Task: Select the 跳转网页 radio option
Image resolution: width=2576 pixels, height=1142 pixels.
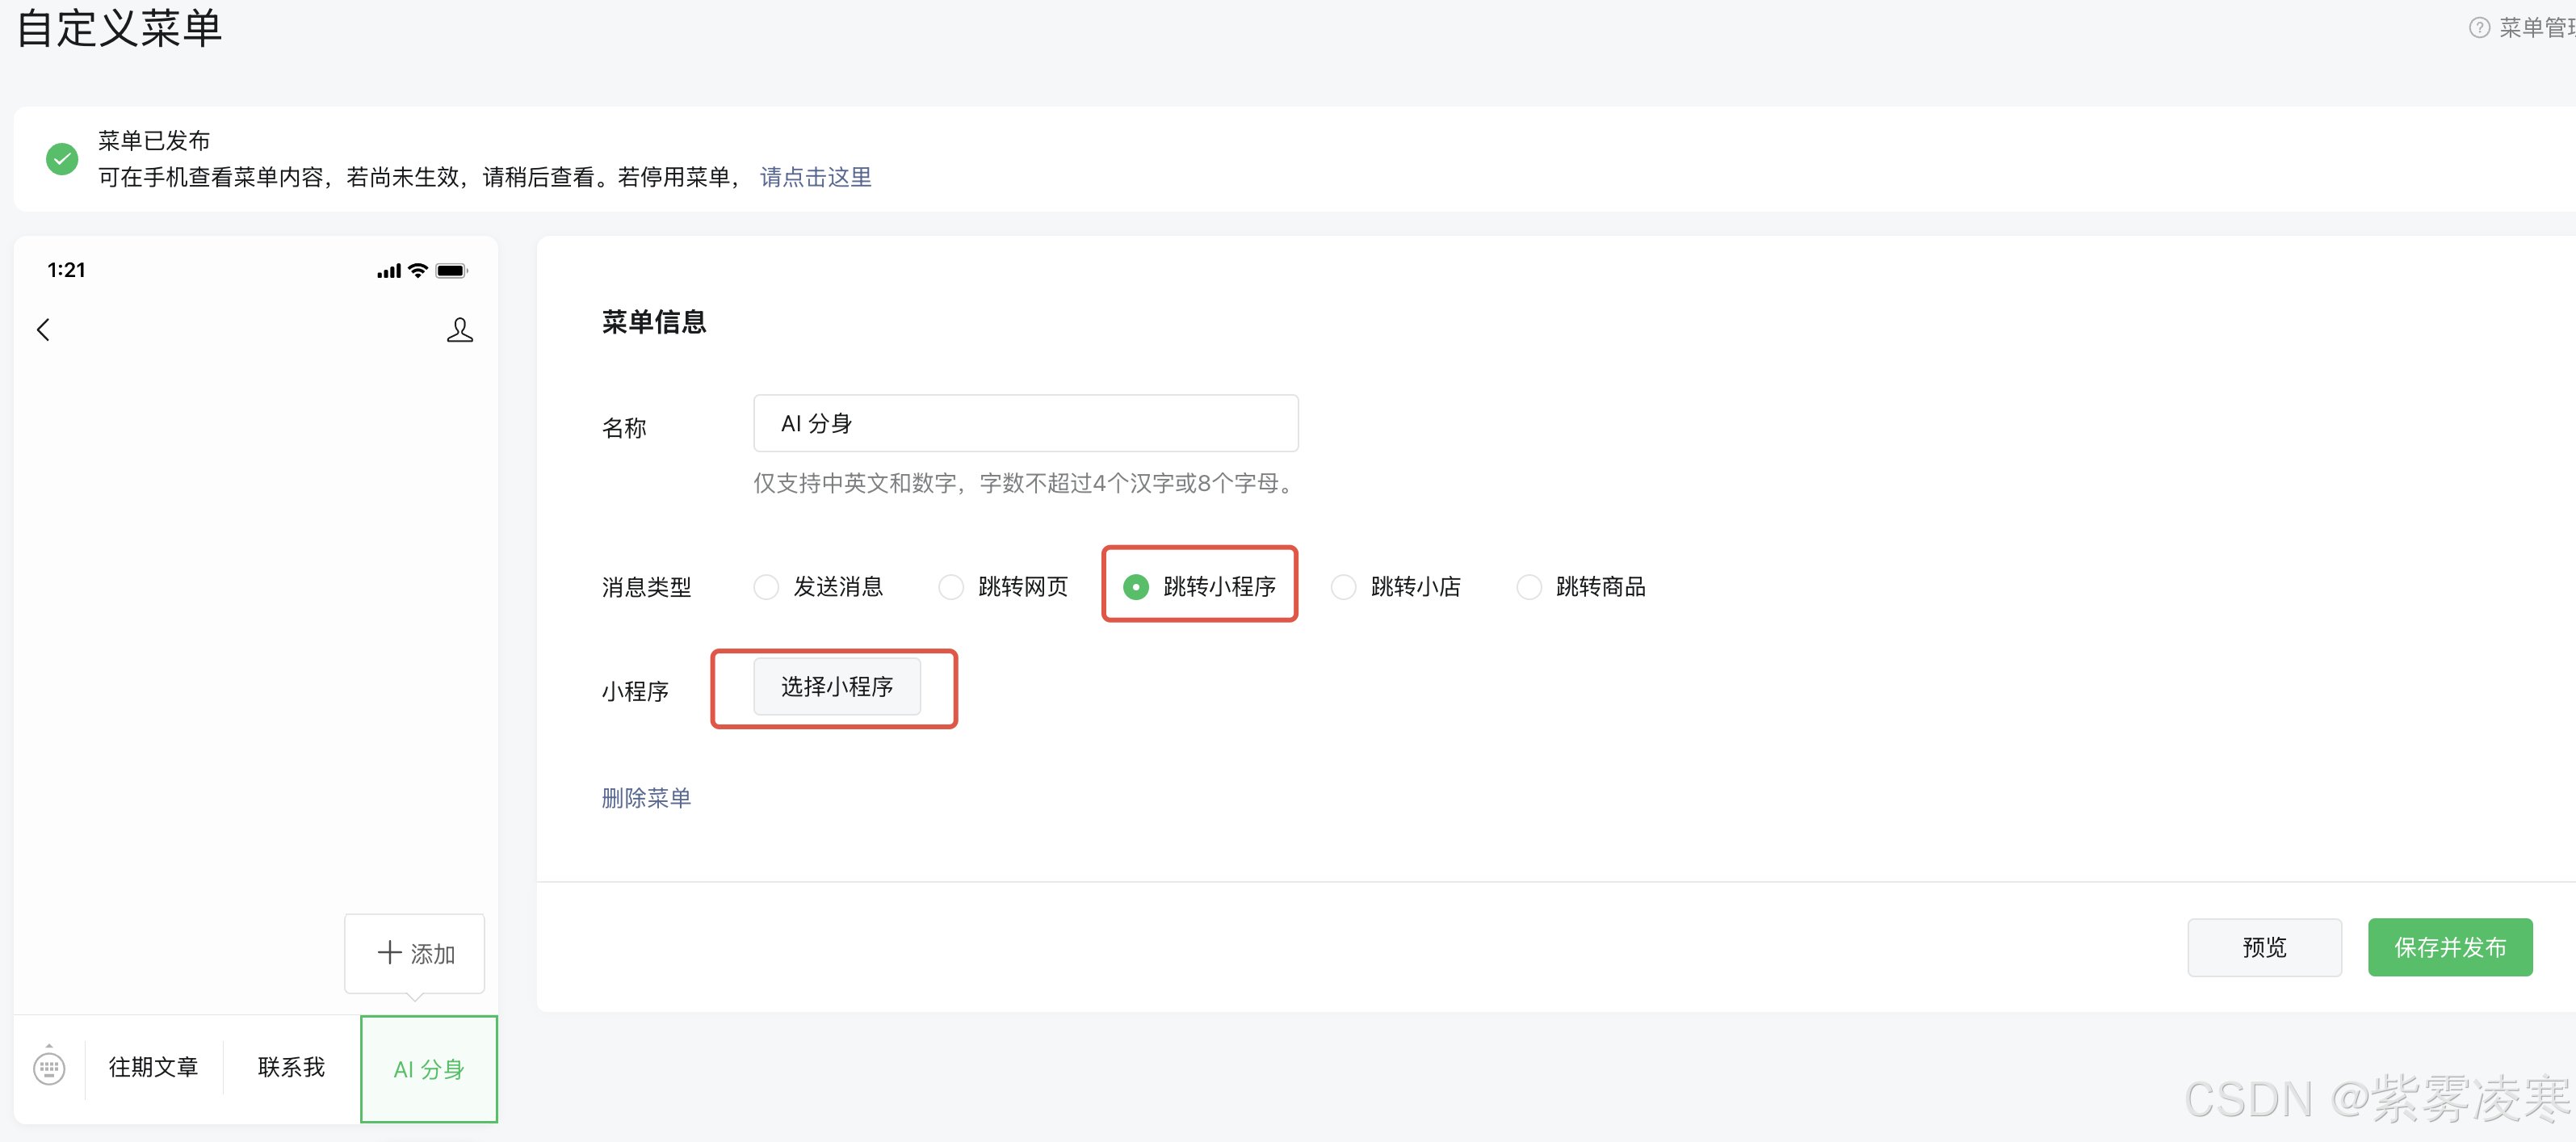Action: [x=951, y=587]
